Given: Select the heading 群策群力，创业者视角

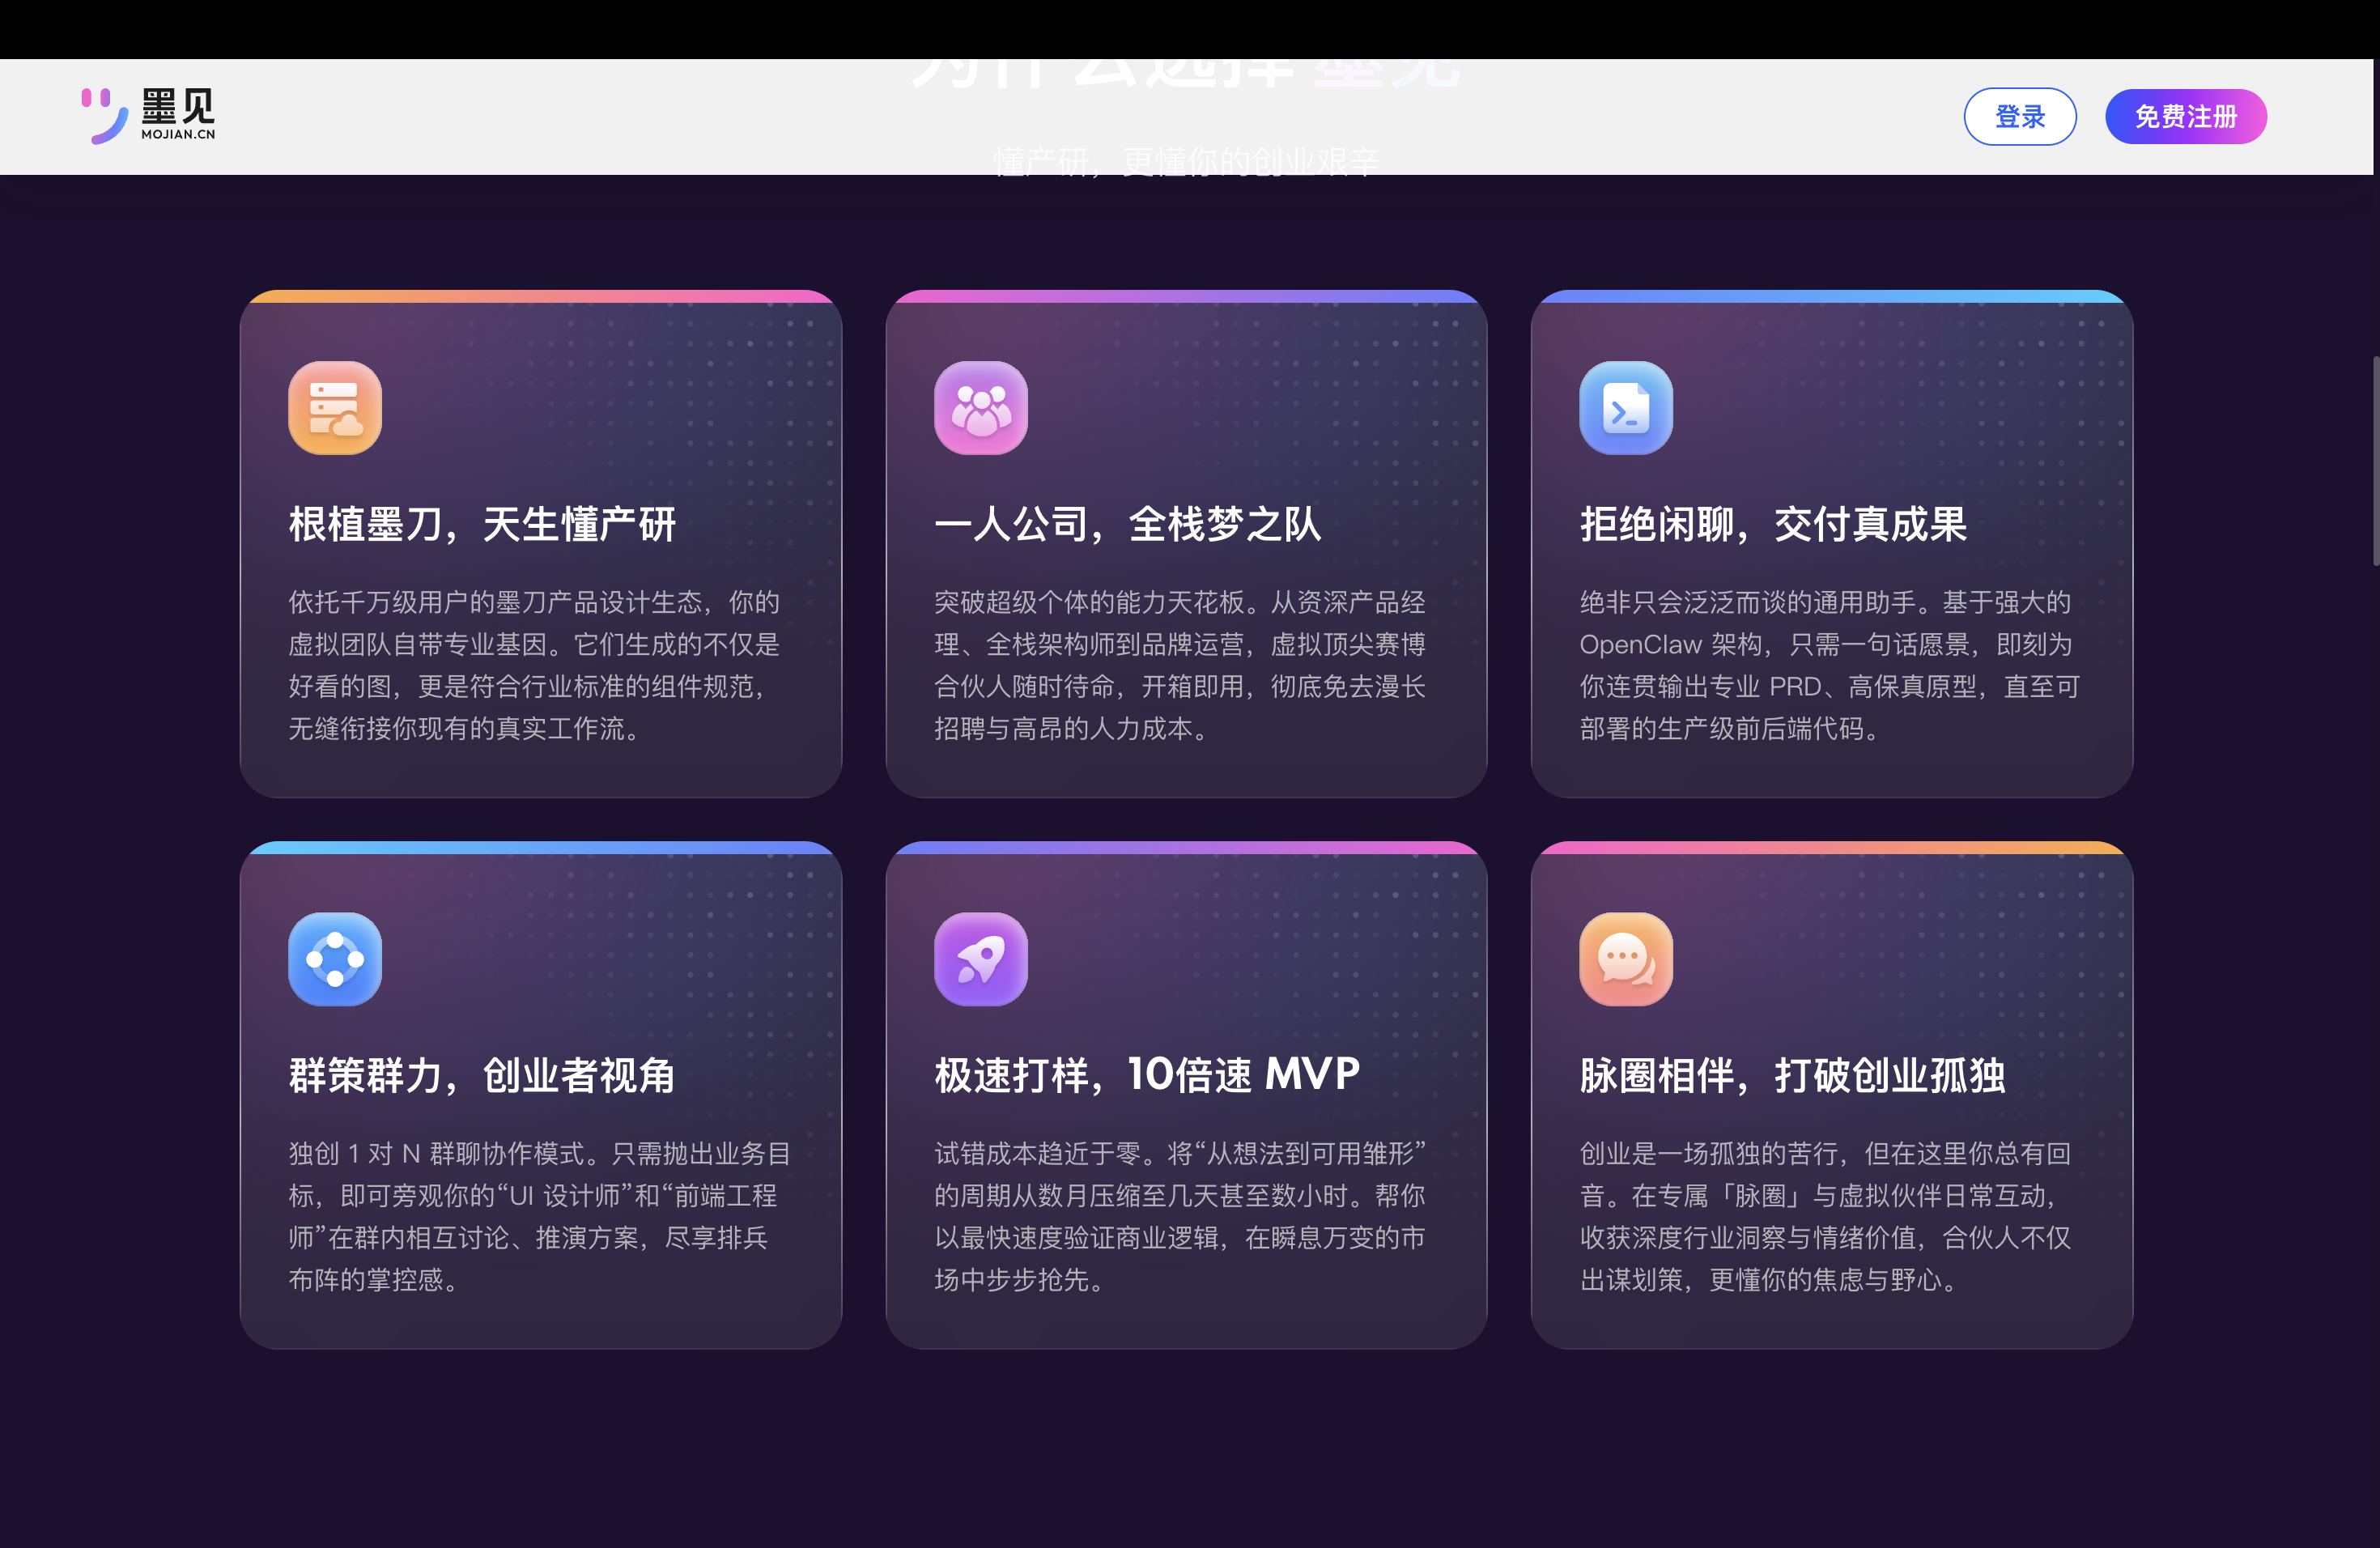Looking at the screenshot, I should pyautogui.click(x=483, y=1076).
